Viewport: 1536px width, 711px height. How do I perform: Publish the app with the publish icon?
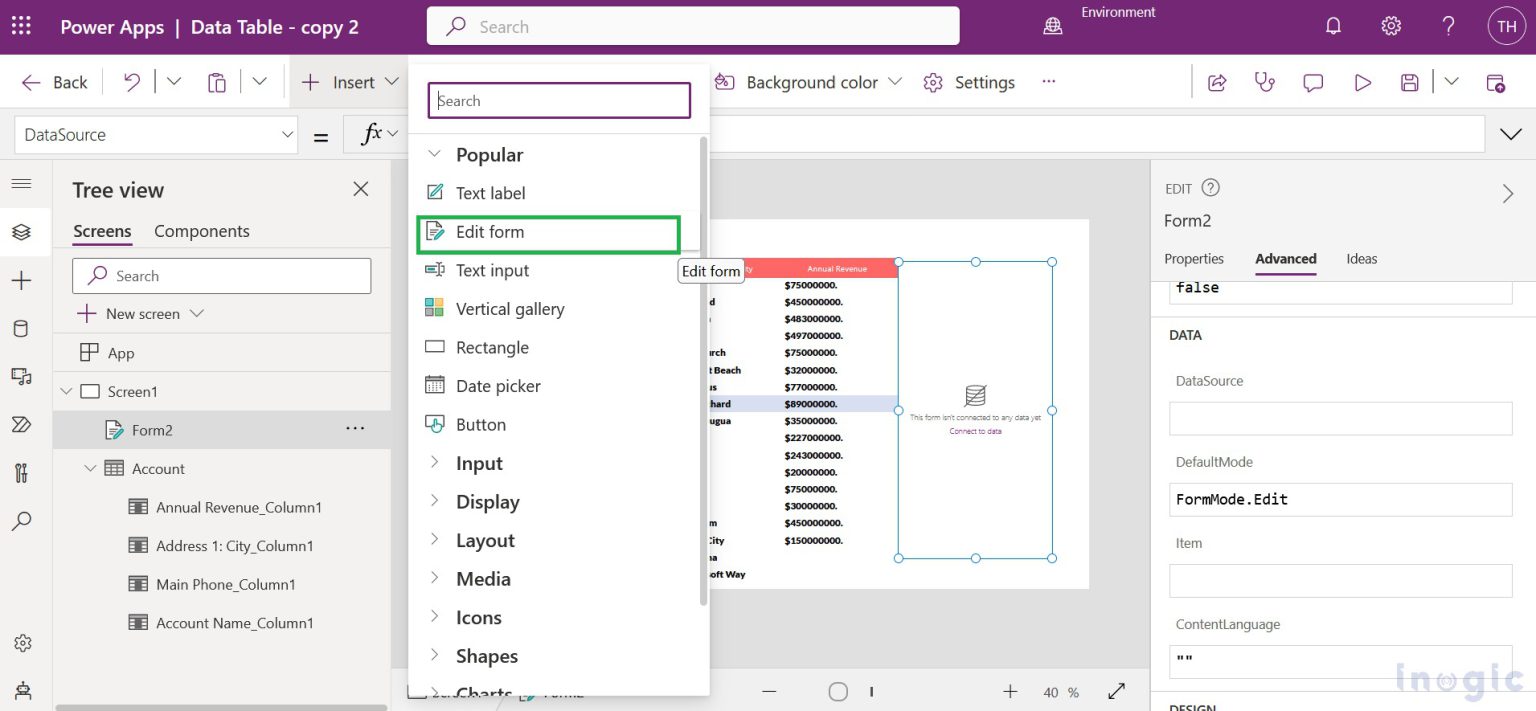tap(1497, 82)
